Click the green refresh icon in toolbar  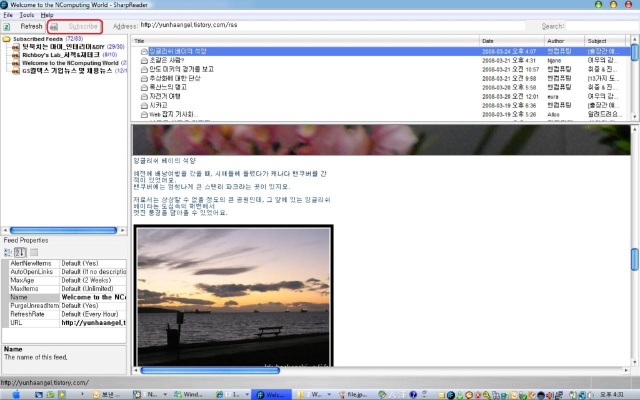pyautogui.click(x=7, y=27)
